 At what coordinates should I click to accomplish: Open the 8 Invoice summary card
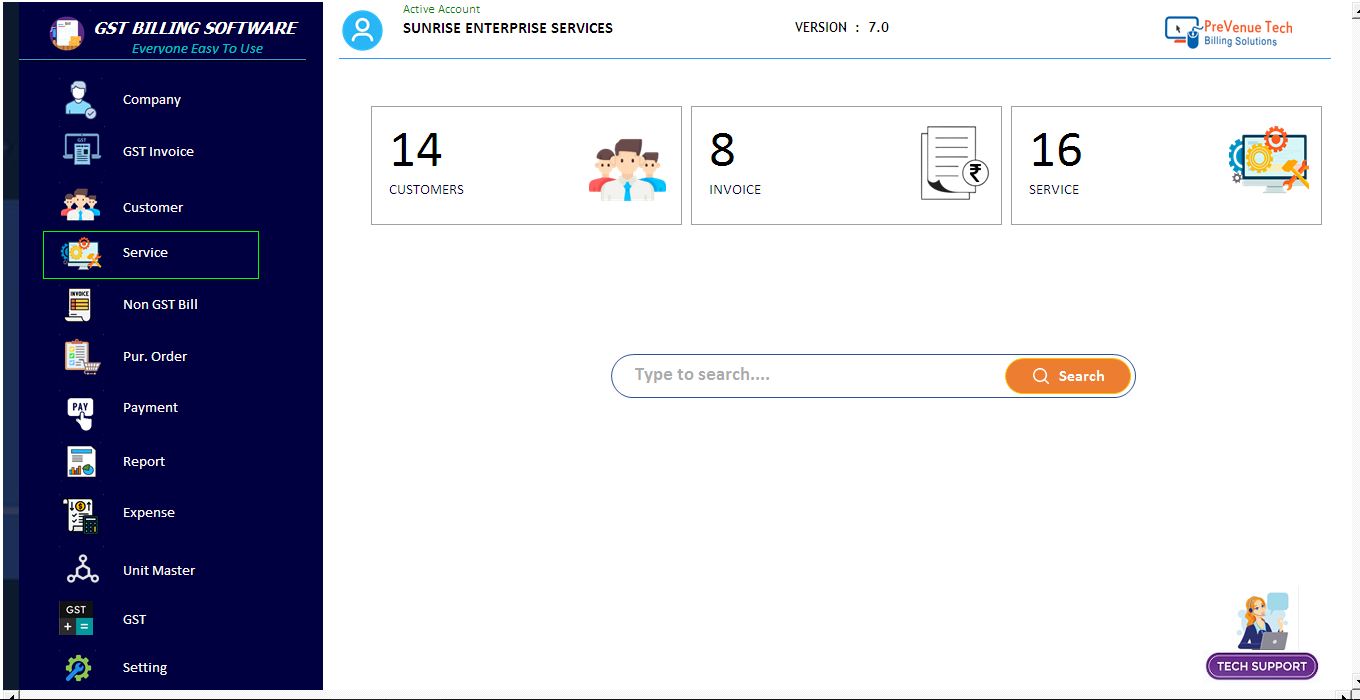pyautogui.click(x=846, y=166)
